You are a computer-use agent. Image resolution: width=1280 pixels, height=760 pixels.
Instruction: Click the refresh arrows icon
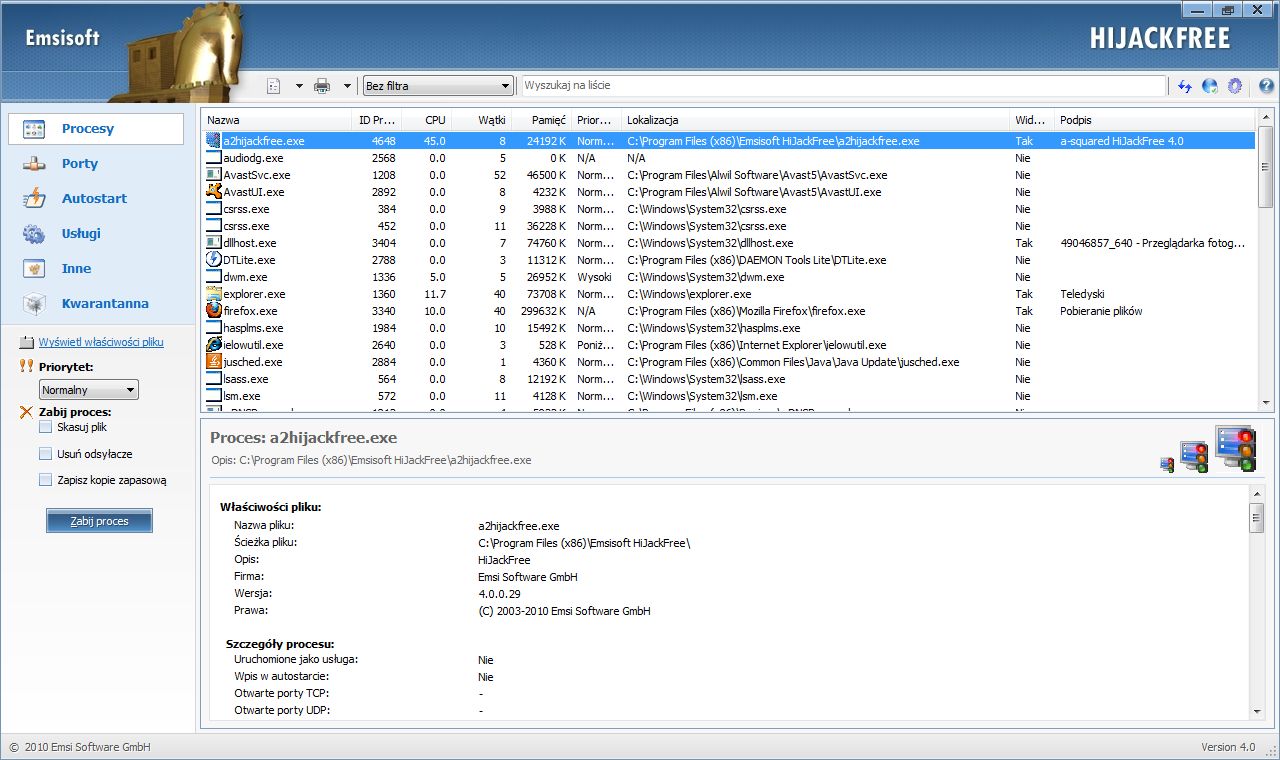[1185, 86]
